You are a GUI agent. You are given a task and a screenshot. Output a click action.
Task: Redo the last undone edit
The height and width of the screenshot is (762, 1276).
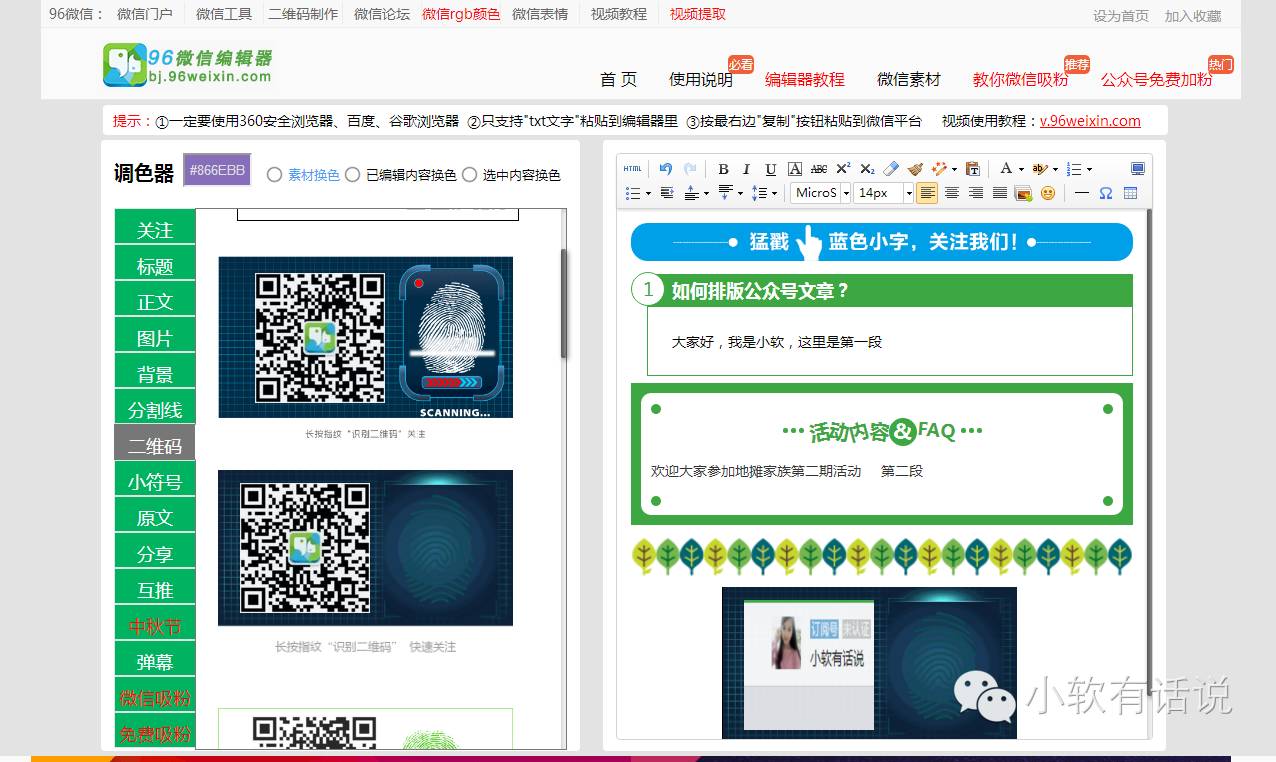(690, 169)
